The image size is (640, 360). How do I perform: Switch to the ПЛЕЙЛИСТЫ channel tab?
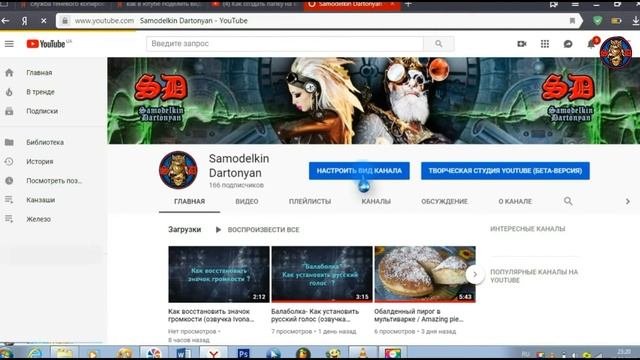point(310,201)
